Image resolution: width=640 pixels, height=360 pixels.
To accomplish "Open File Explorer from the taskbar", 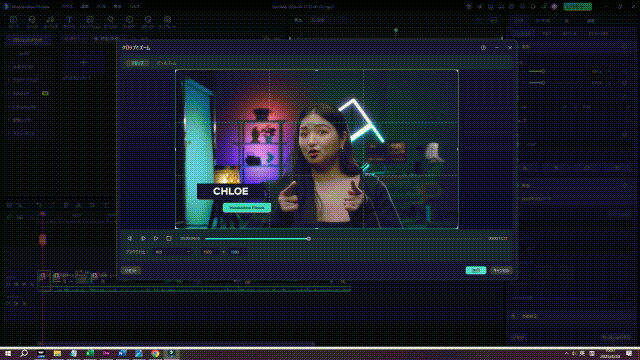I will [x=57, y=353].
